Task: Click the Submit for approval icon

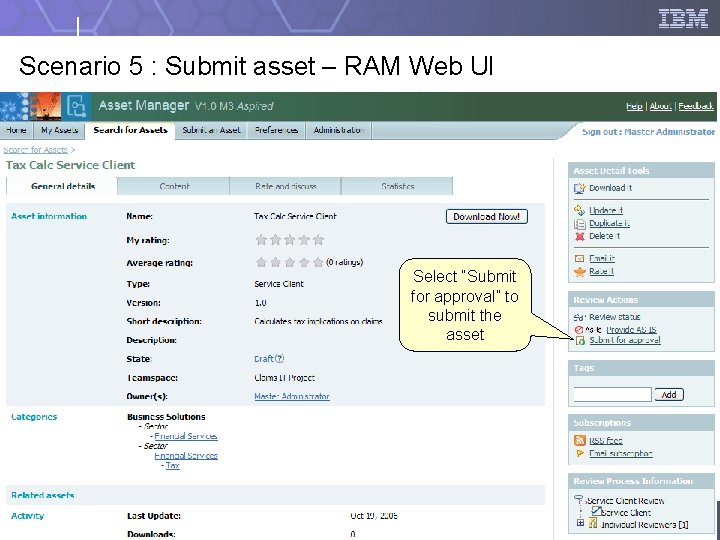Action: click(580, 341)
